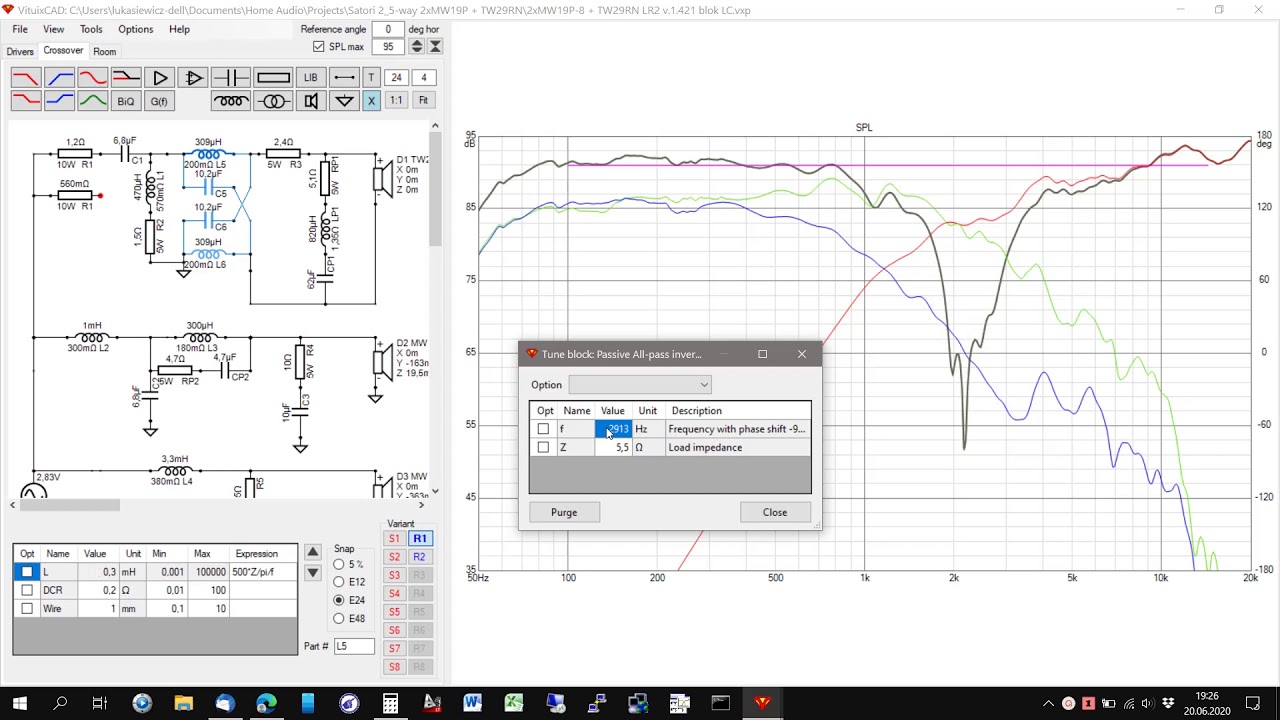1280x720 pixels.
Task: Click the frequency value field for f
Action: (614, 429)
